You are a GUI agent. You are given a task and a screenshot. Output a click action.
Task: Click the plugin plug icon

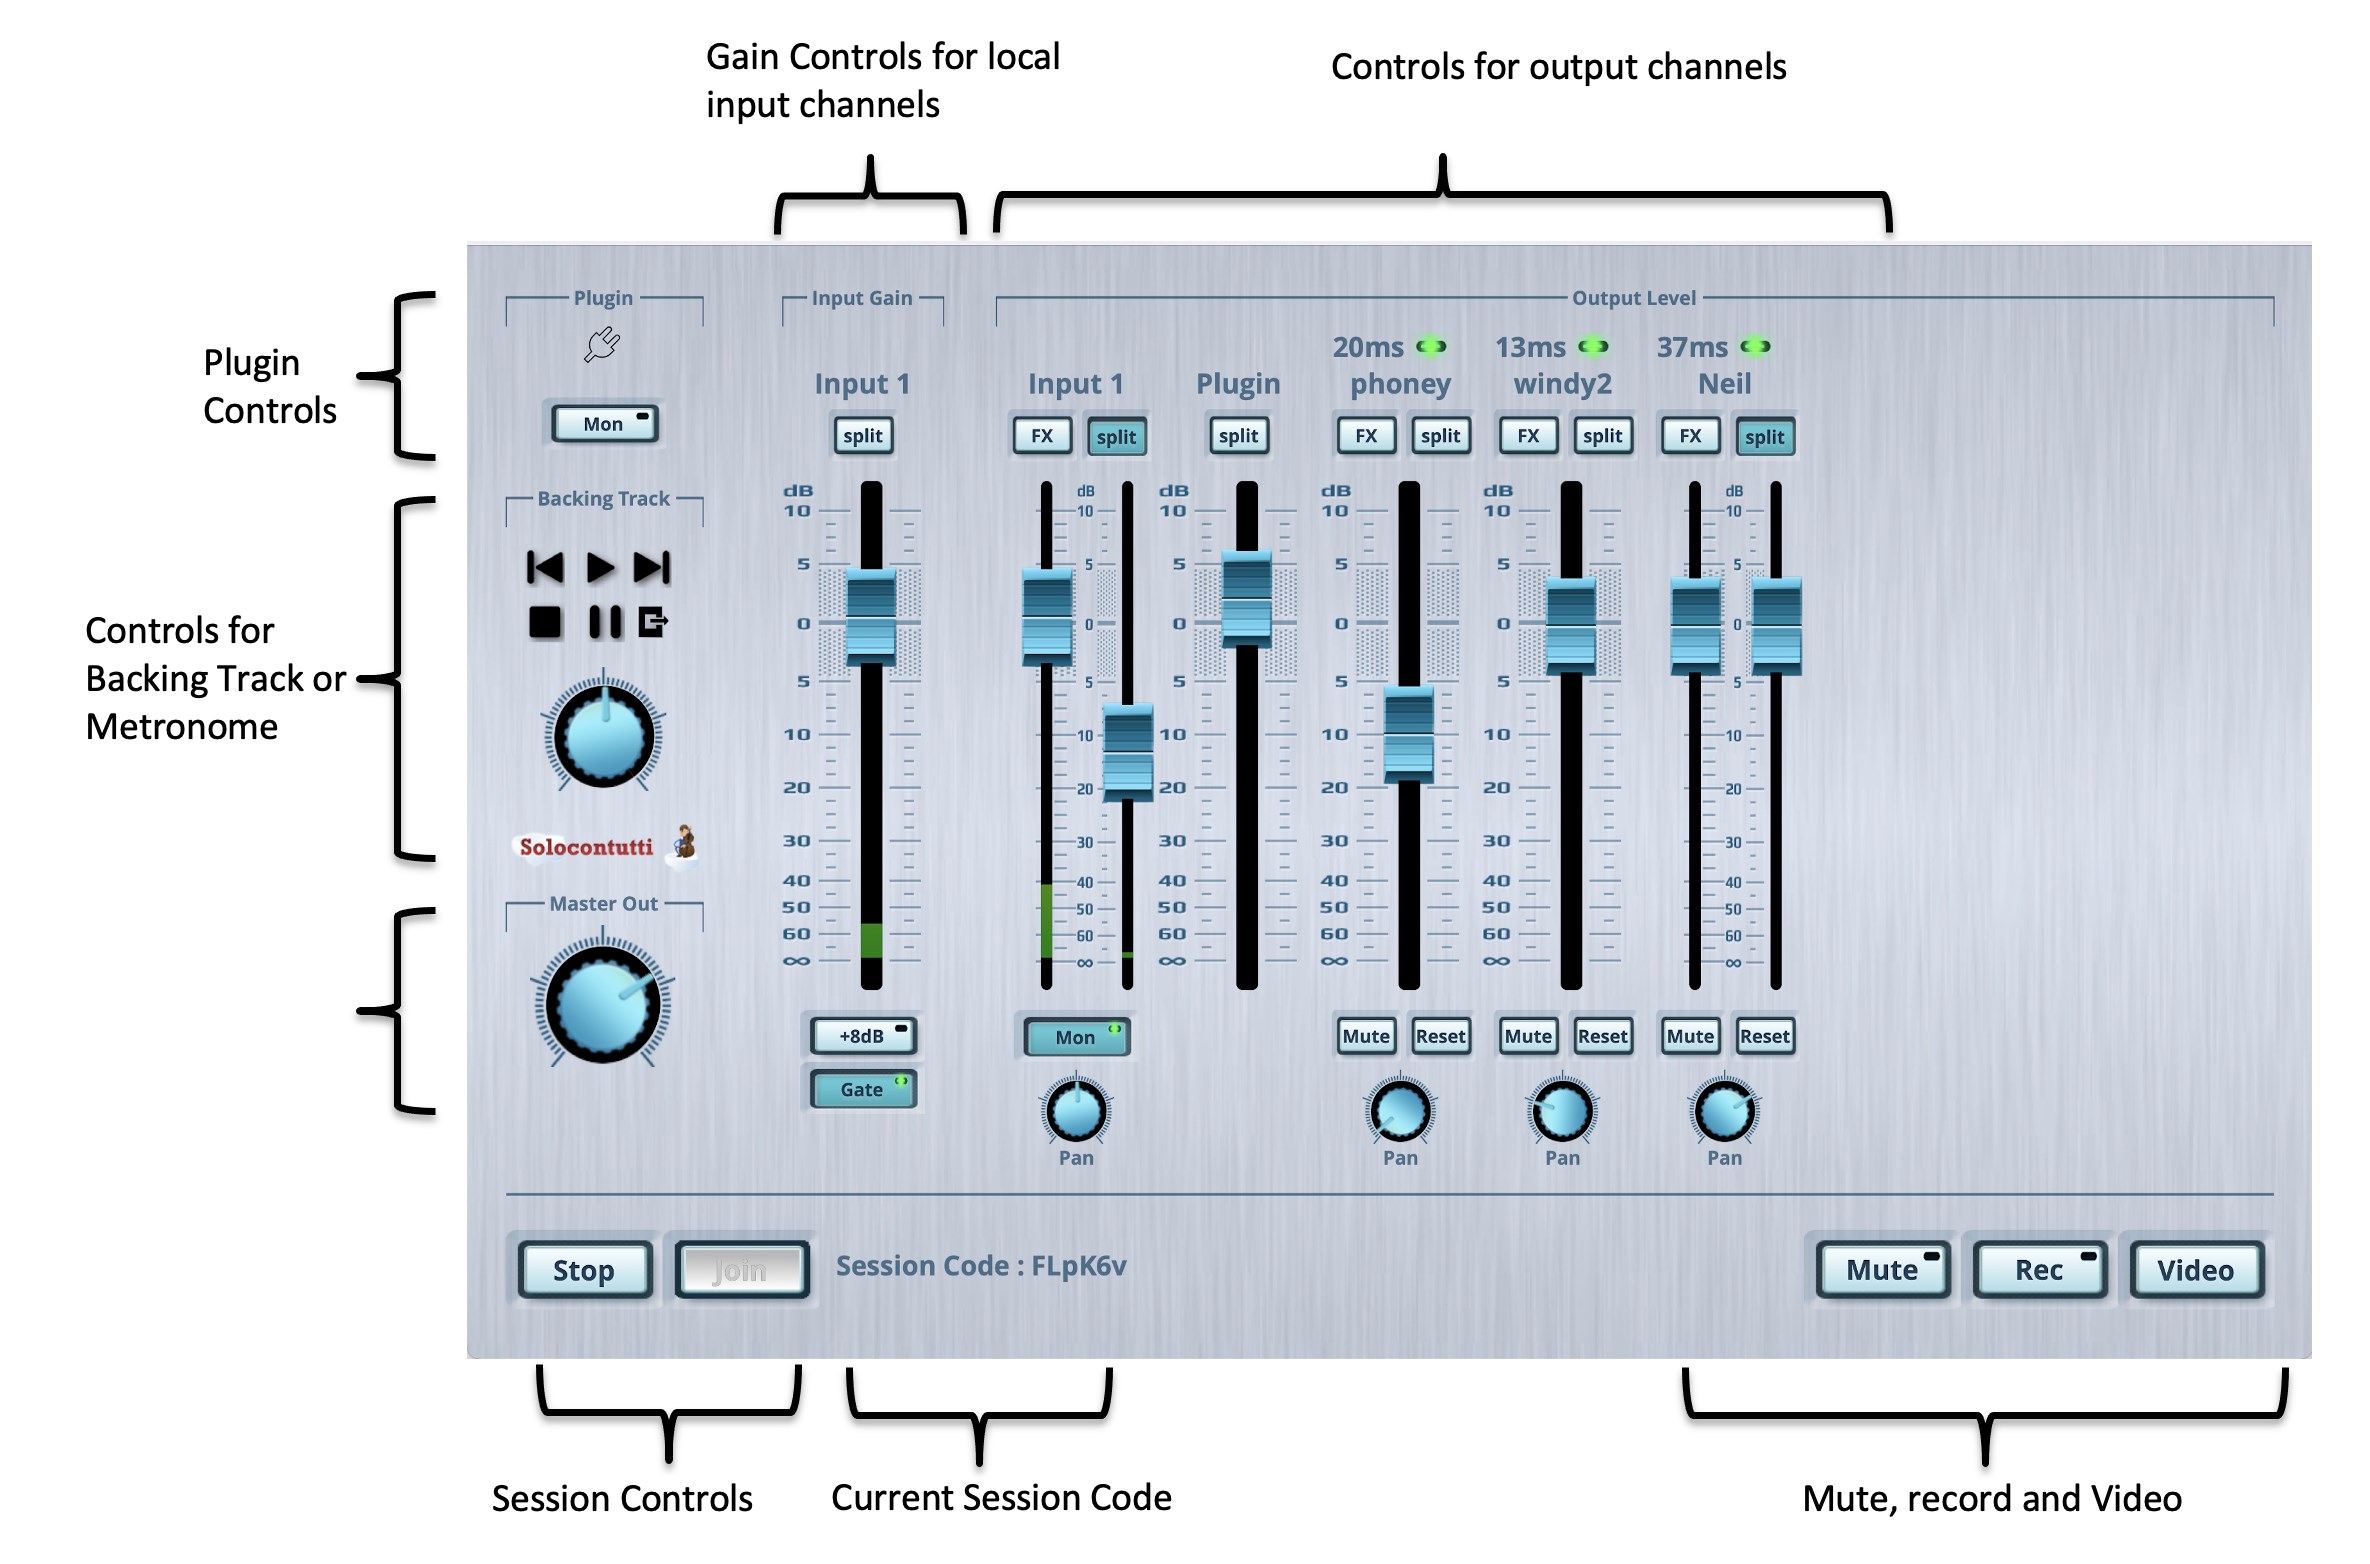pyautogui.click(x=602, y=345)
